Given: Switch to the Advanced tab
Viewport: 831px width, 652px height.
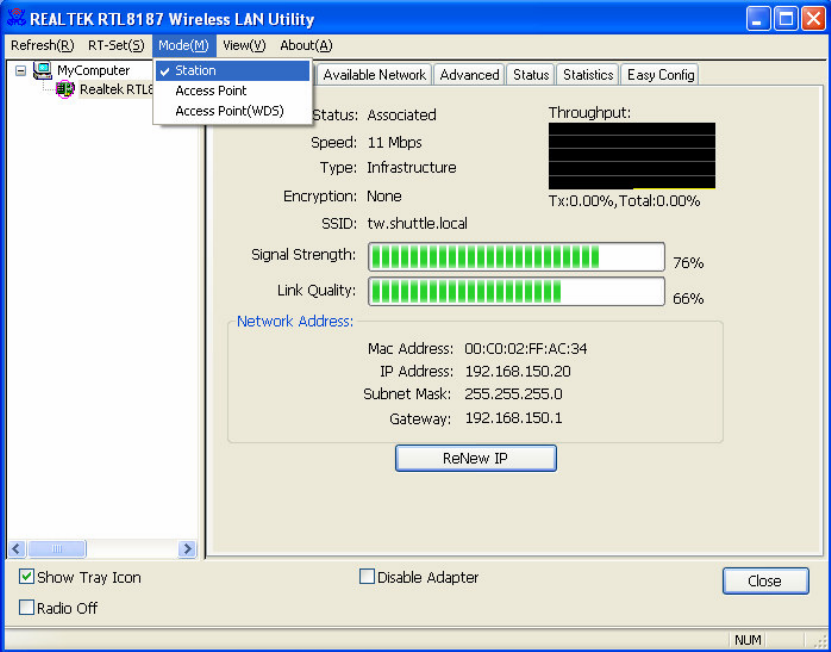Looking at the screenshot, I should coord(469,75).
